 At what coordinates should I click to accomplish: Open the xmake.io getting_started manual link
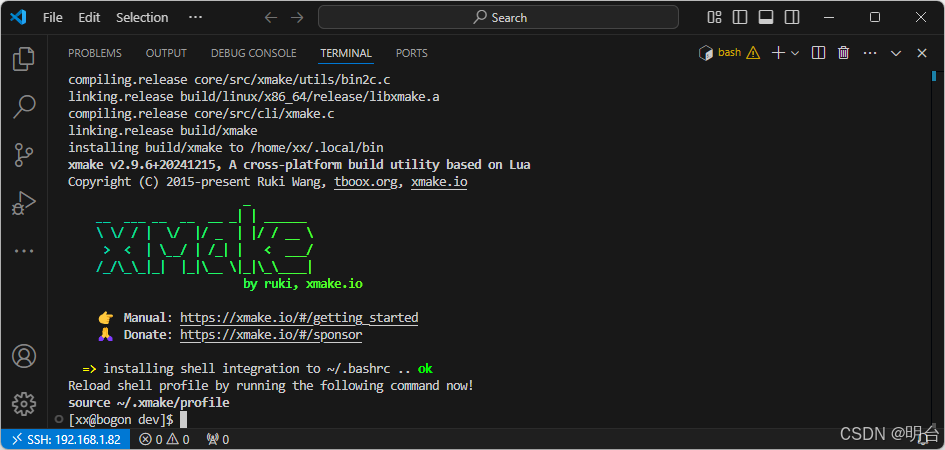299,317
